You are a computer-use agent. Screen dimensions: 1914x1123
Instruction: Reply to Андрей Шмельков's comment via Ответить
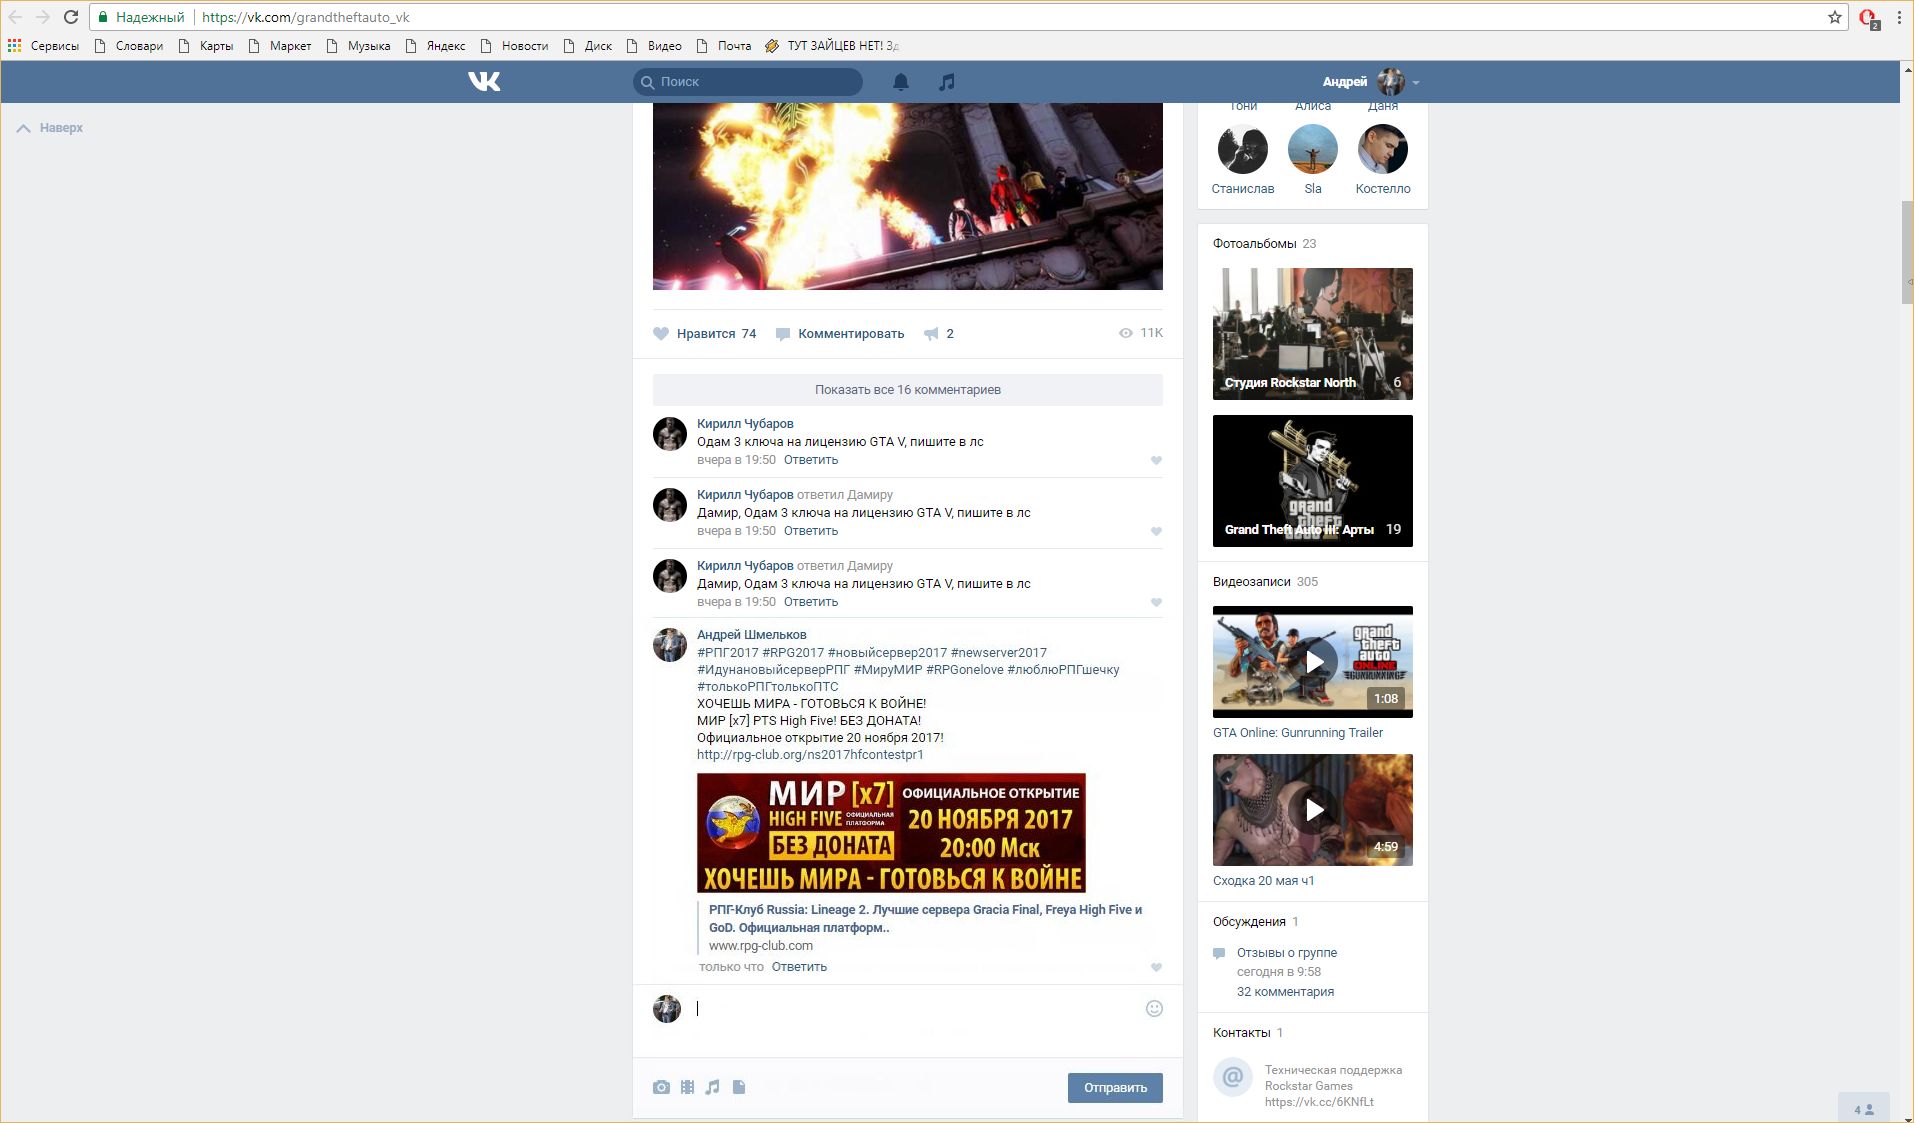pyautogui.click(x=799, y=967)
